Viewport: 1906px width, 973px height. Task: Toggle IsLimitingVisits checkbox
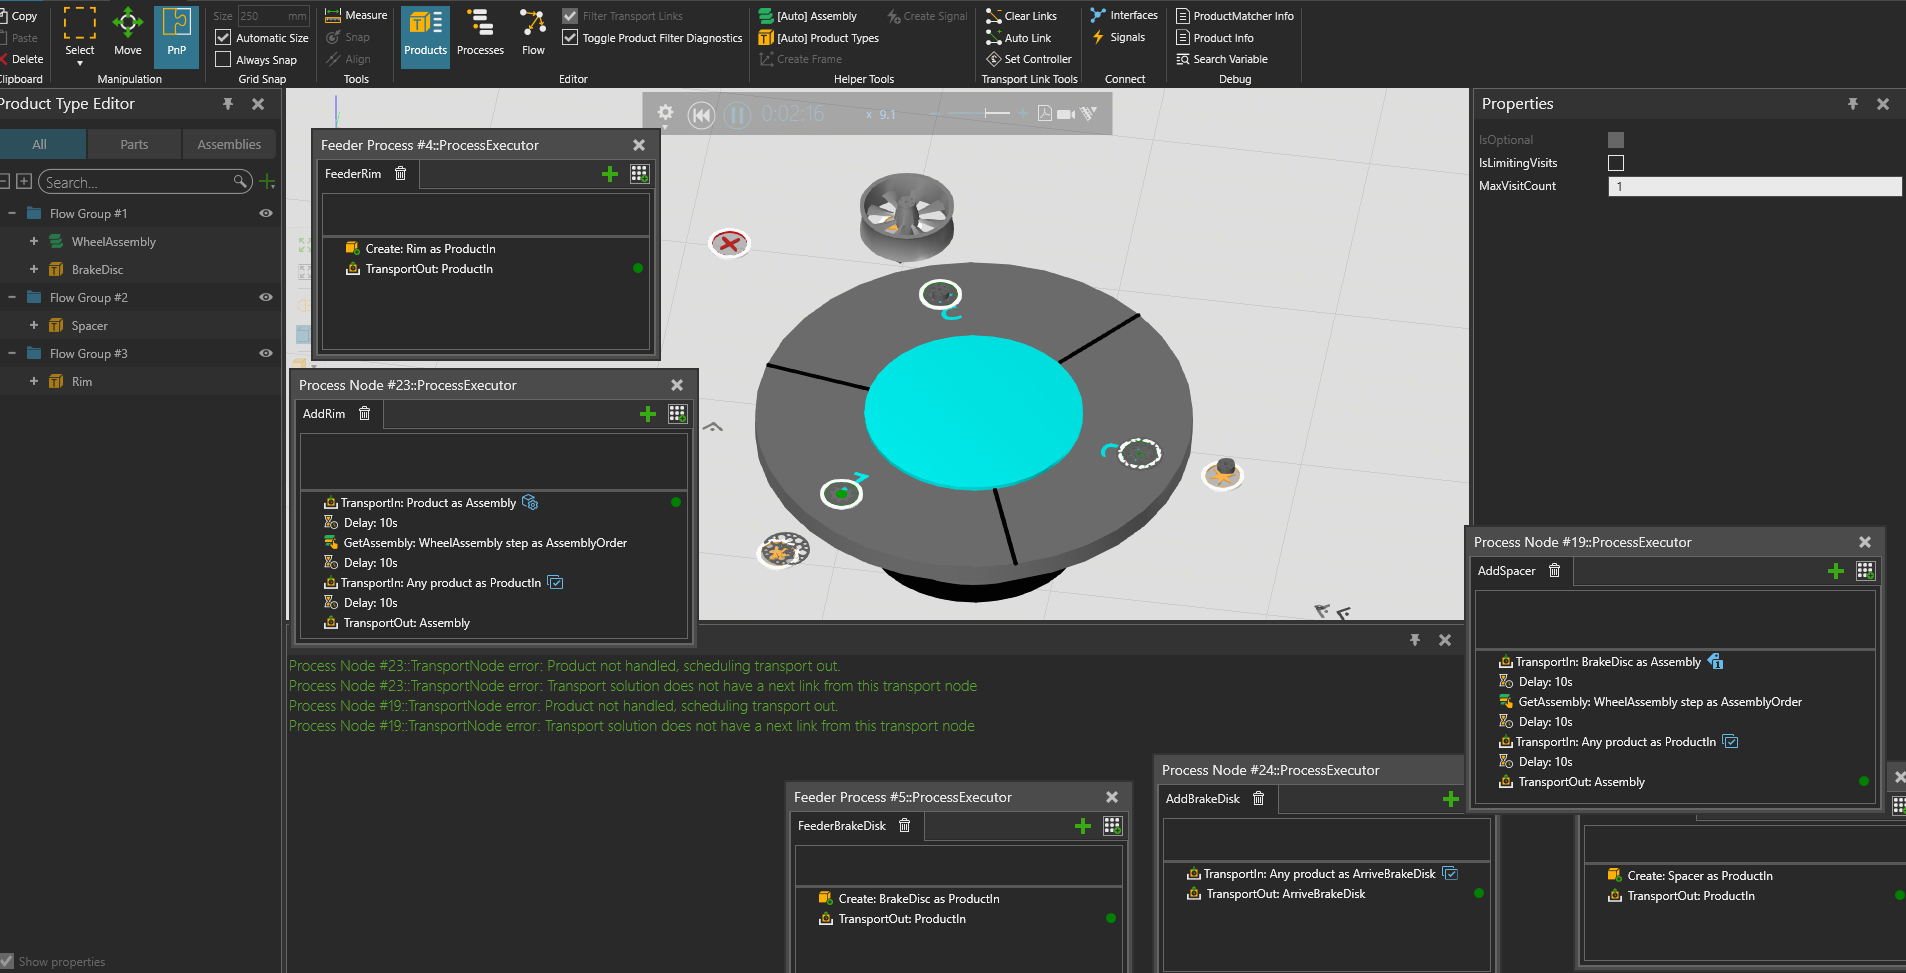[x=1615, y=163]
